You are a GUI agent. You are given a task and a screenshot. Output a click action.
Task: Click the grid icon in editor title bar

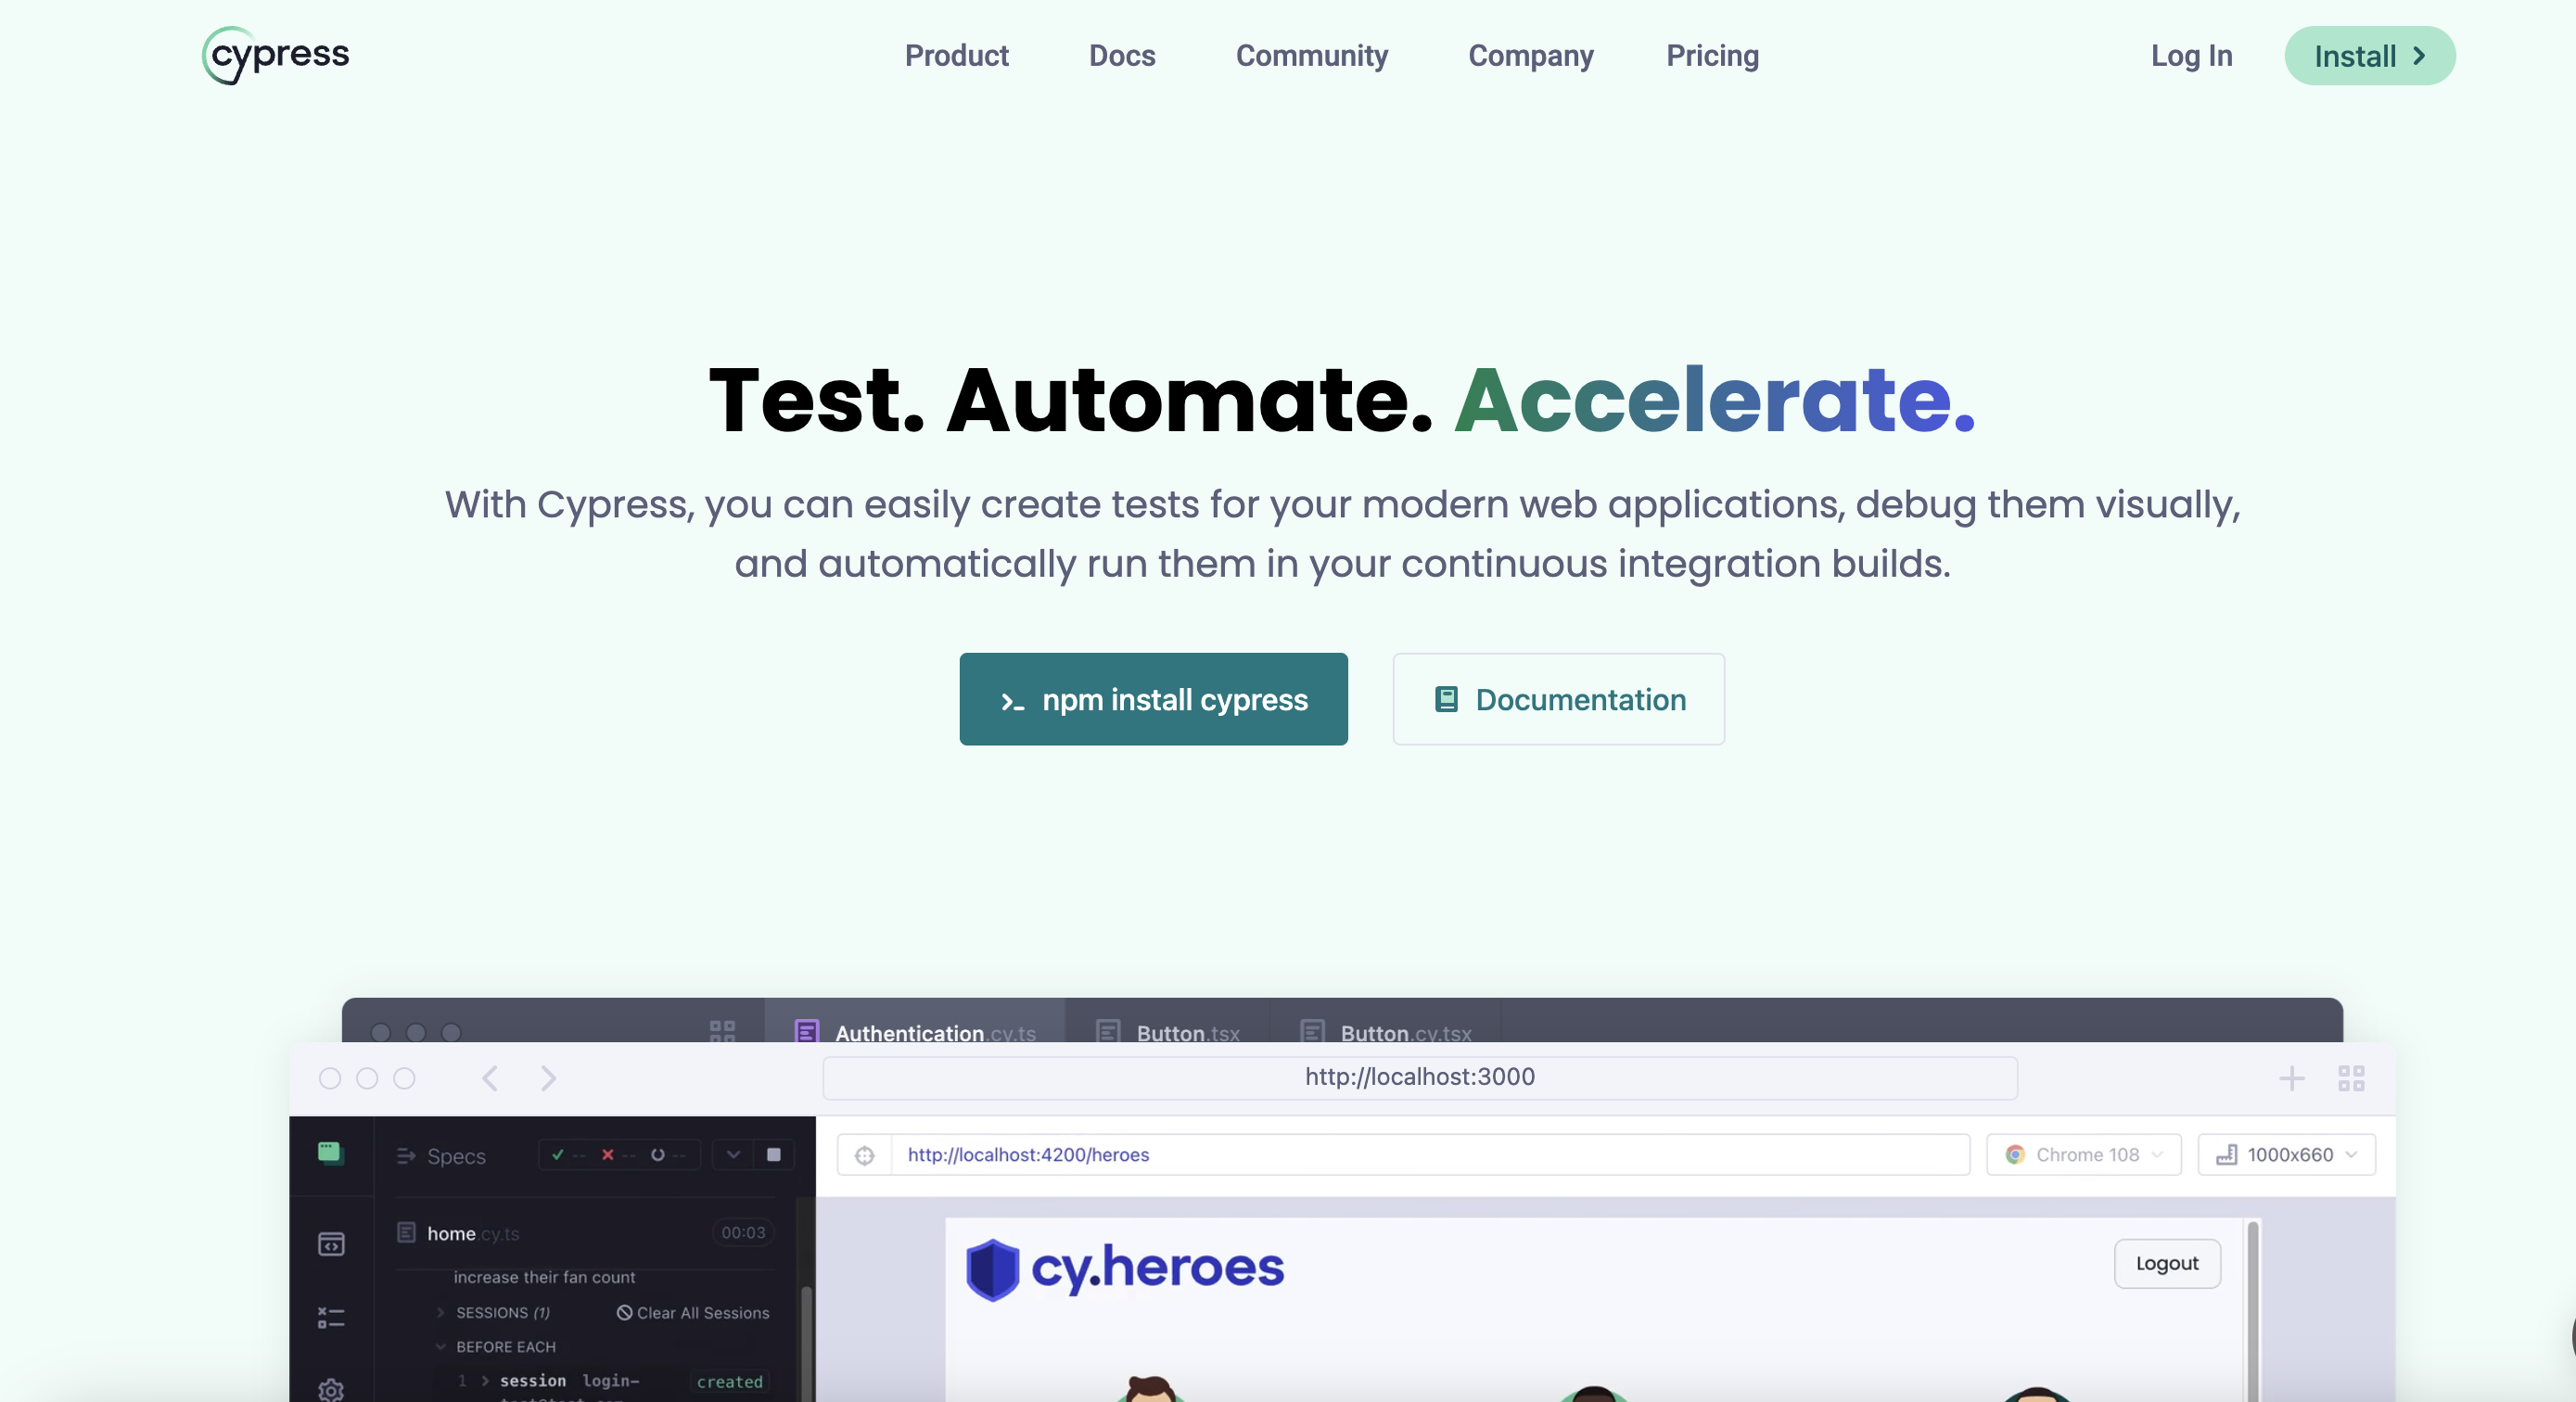tap(722, 1030)
